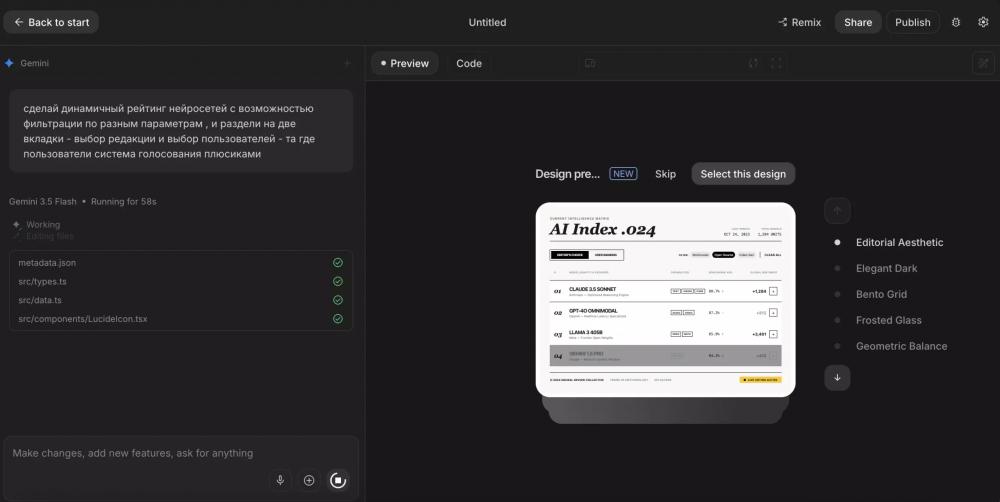Open the debug bug icon beside Publish
The width and height of the screenshot is (1000, 502).
point(955,22)
